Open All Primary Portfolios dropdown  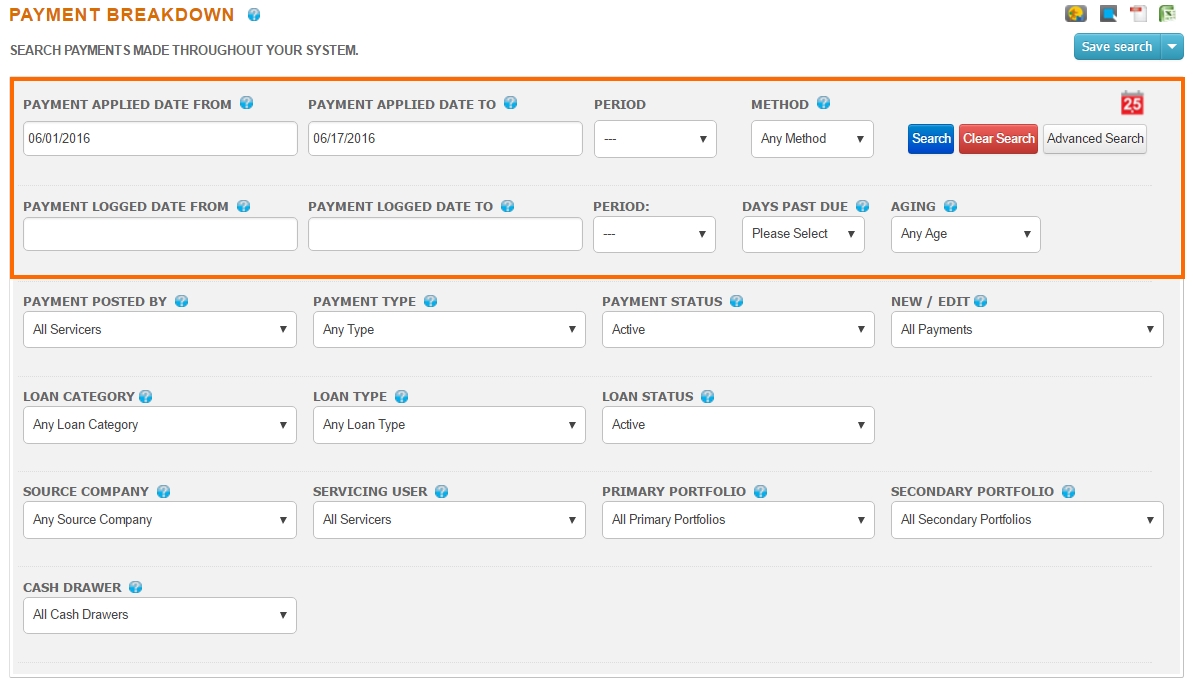pyautogui.click(x=738, y=519)
